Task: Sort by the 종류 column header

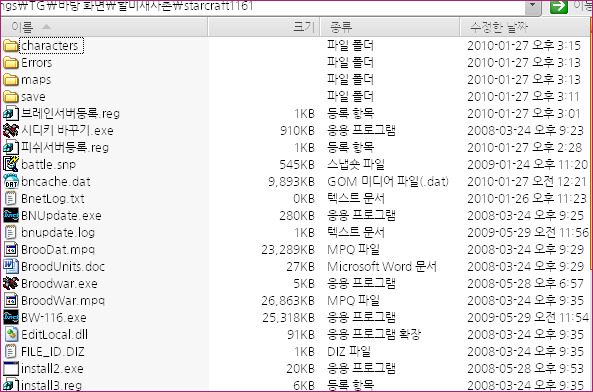Action: [390, 27]
